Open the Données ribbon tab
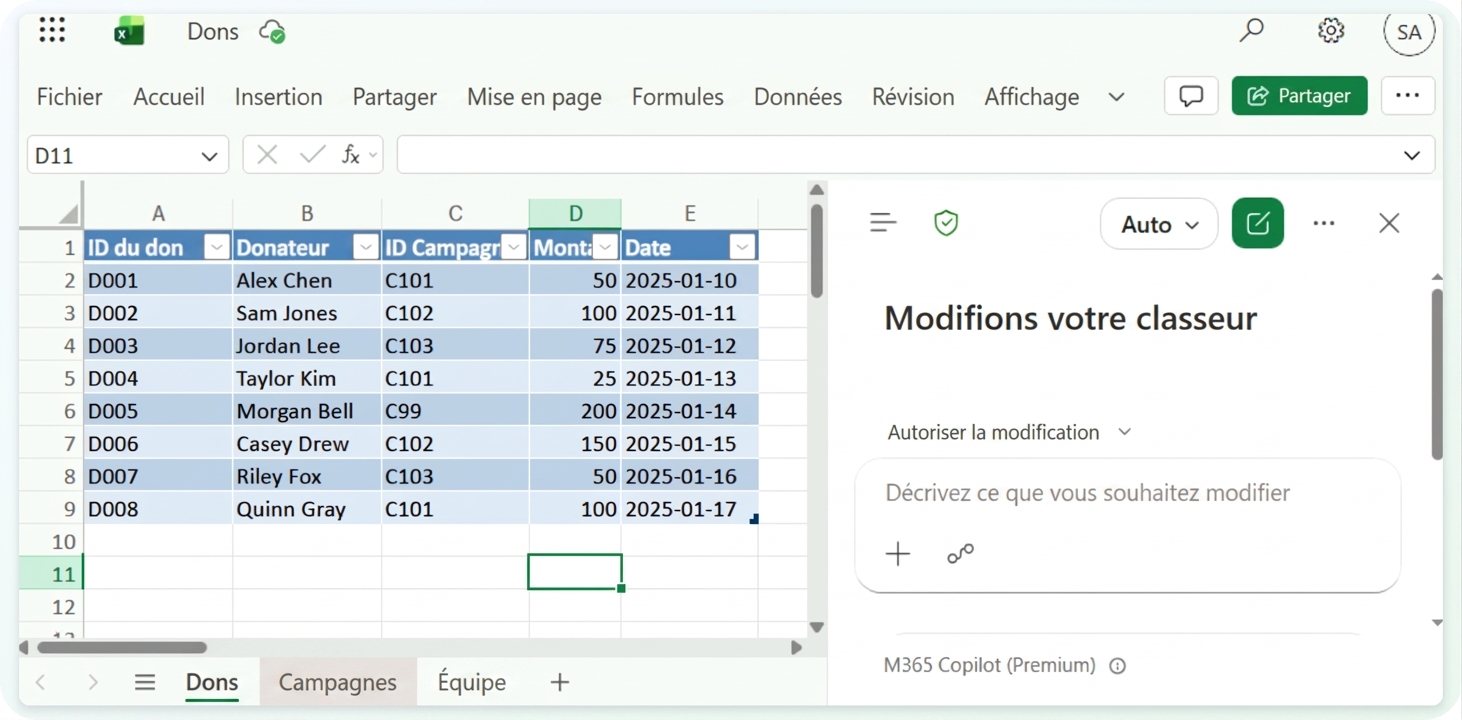The image size is (1462, 720). tap(797, 97)
